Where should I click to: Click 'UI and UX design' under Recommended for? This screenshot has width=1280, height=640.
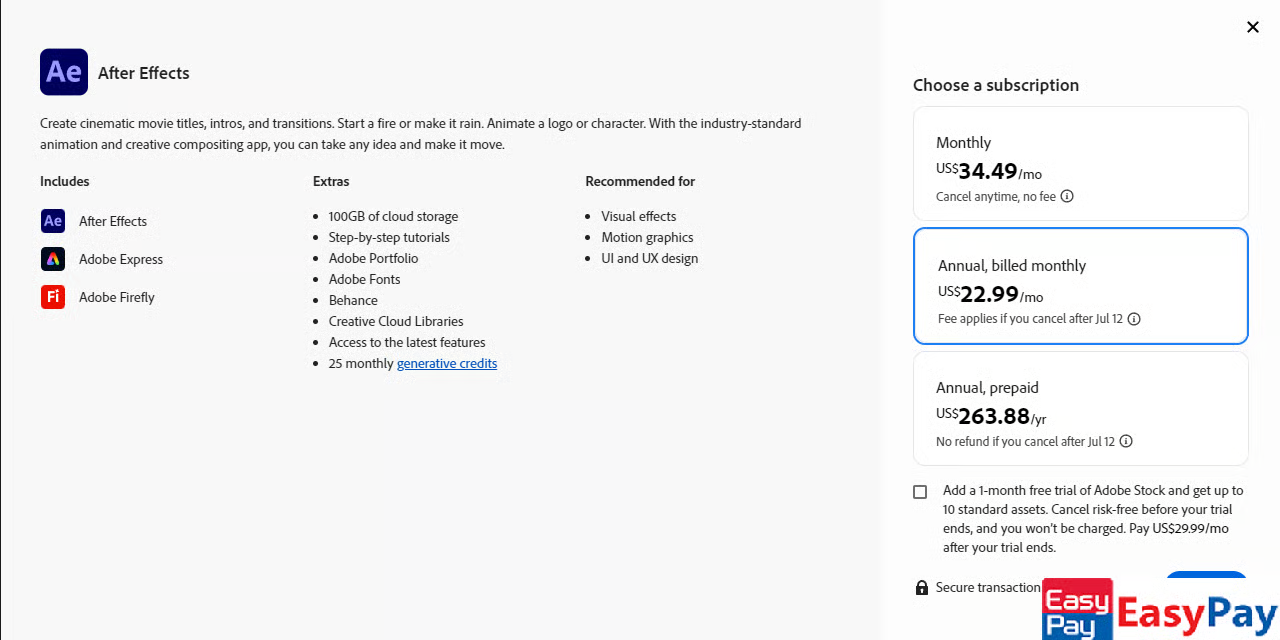click(x=650, y=258)
